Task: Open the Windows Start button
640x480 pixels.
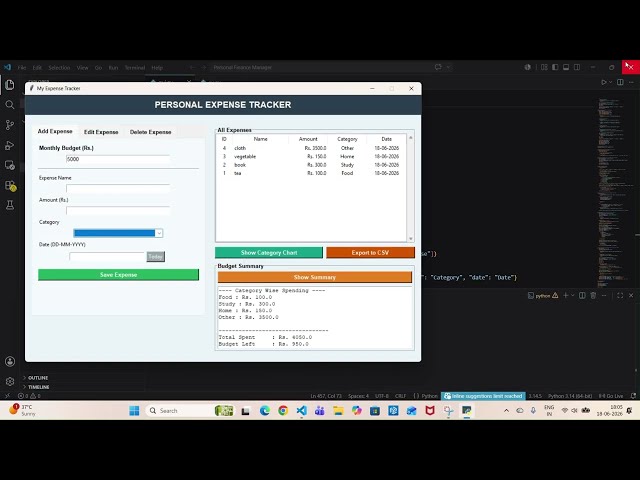Action: [134, 411]
